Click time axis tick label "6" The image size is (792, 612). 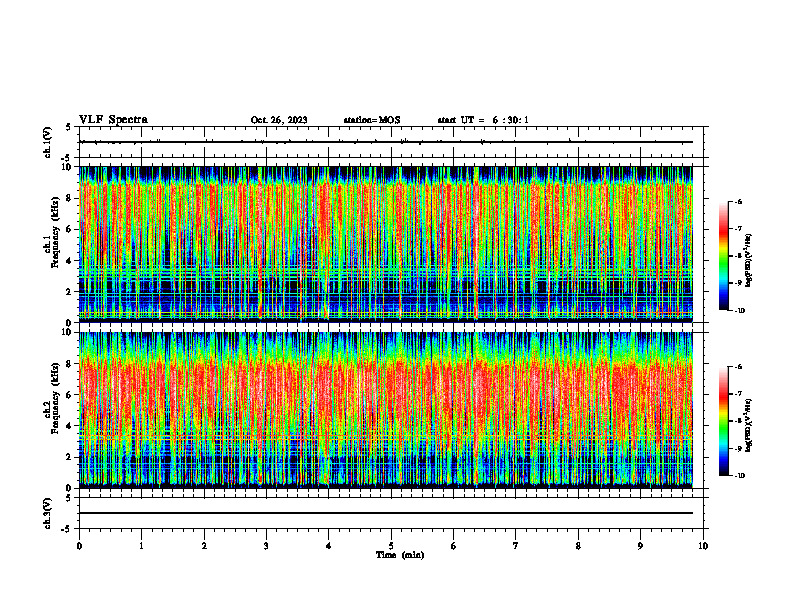click(454, 546)
